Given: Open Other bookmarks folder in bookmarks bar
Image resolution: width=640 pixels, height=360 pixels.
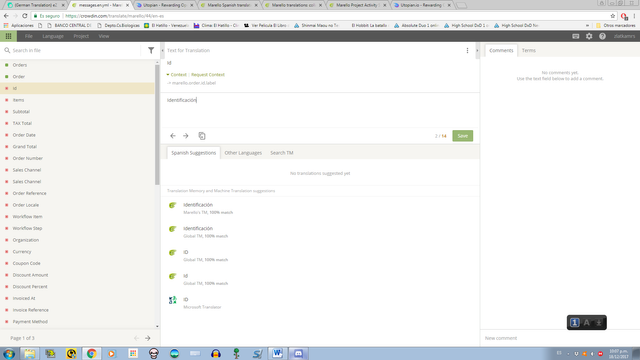Looking at the screenshot, I should tap(615, 25).
